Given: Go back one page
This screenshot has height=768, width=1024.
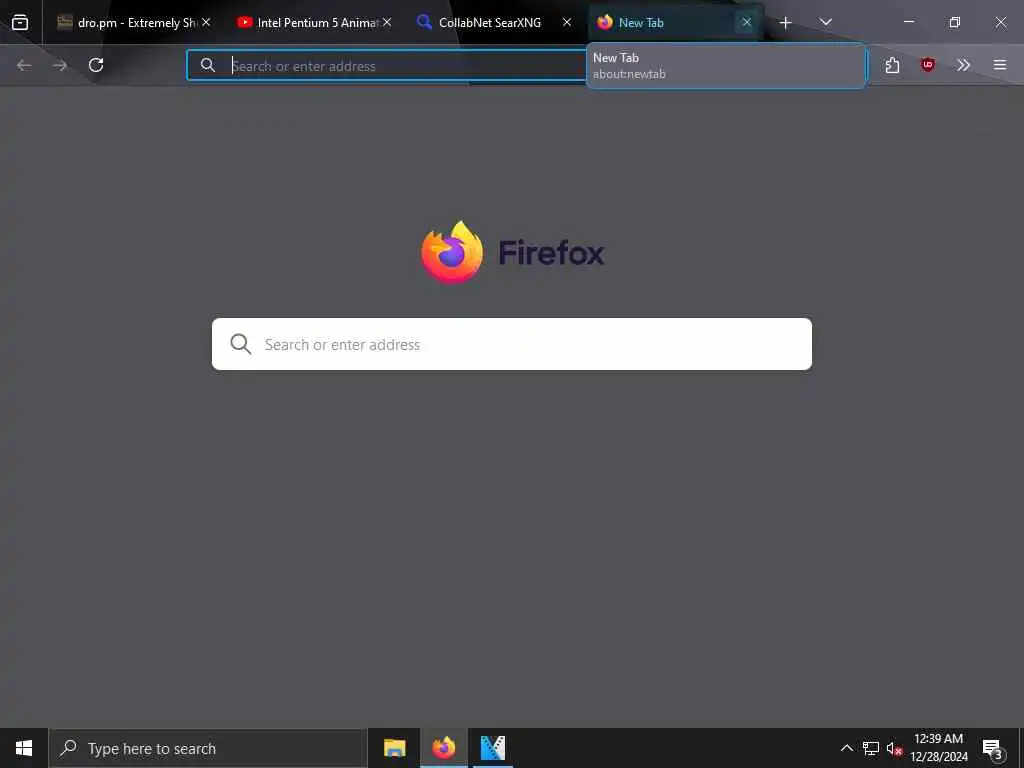Looking at the screenshot, I should [24, 65].
